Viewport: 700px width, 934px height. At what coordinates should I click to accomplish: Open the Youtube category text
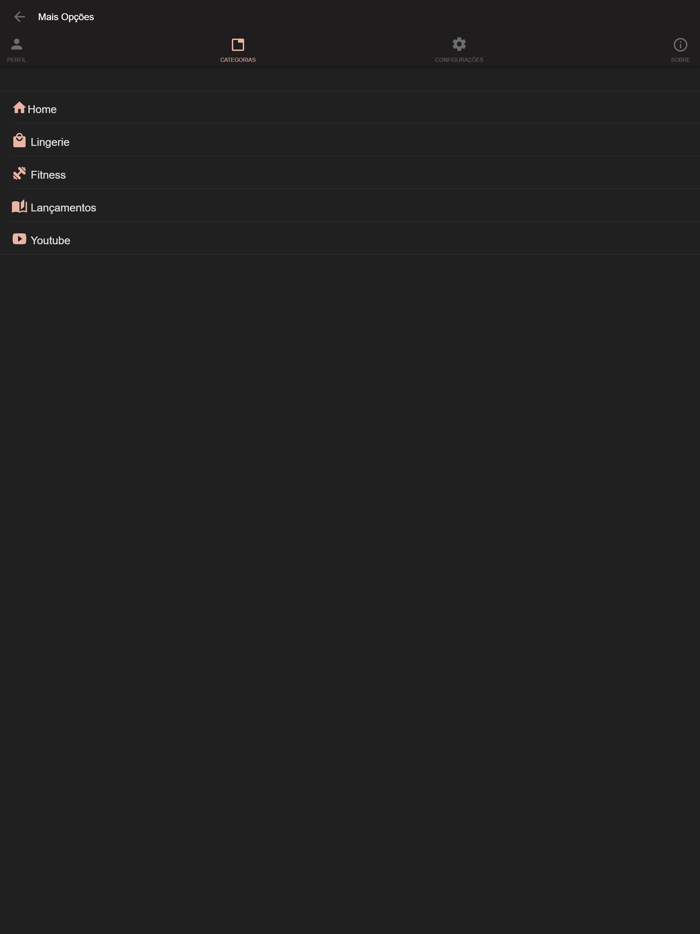(x=51, y=241)
